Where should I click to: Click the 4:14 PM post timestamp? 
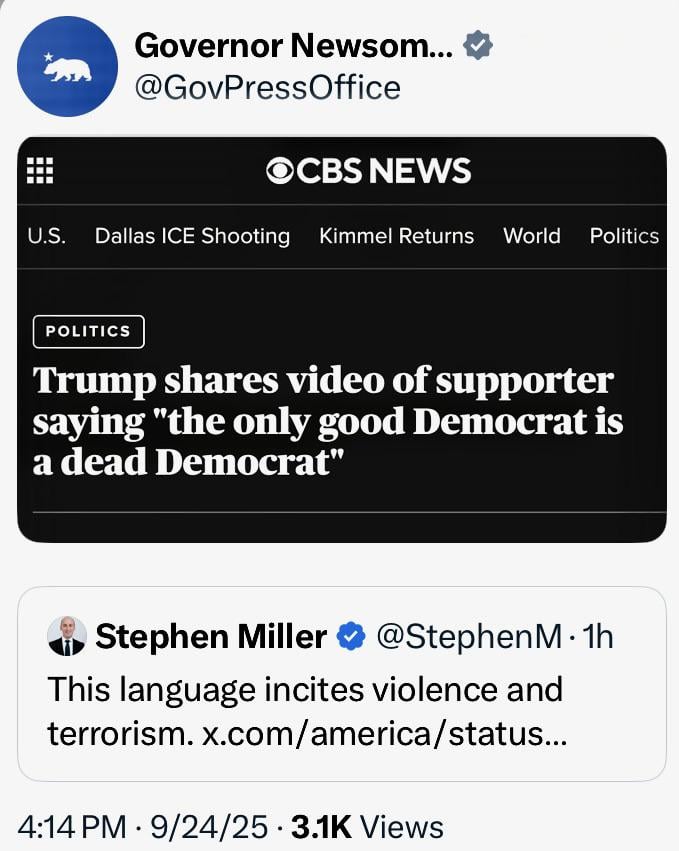[x=72, y=827]
